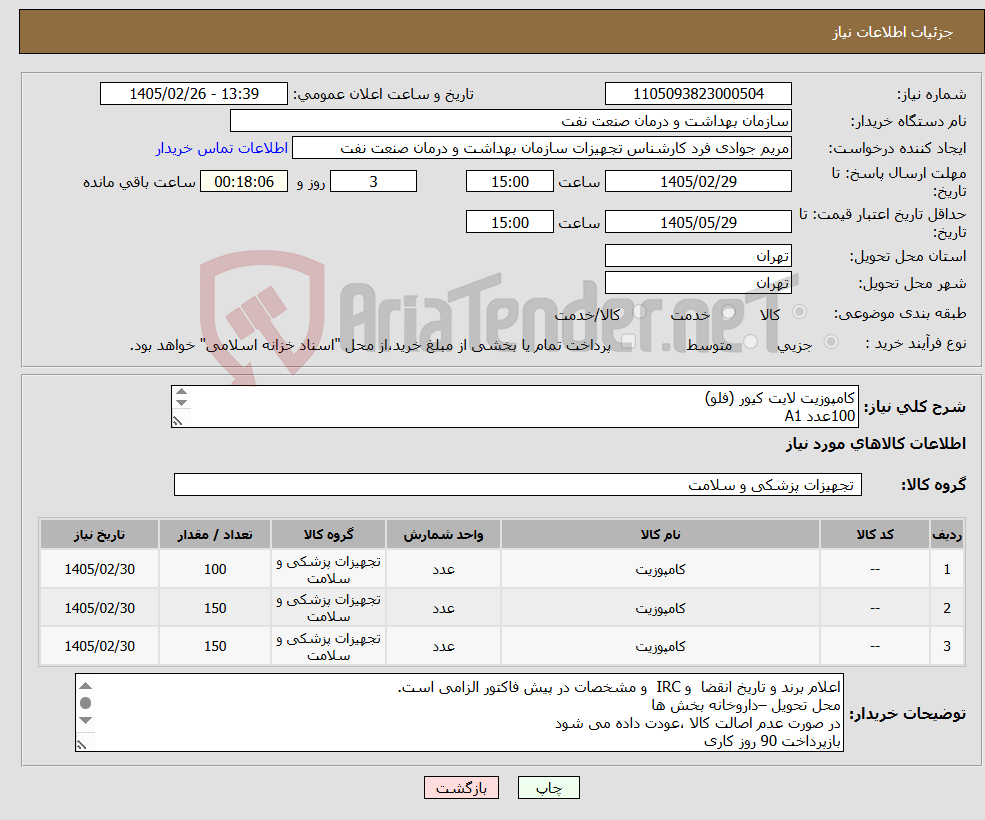Screen dimensions: 985x820
Task: Click up arrow in توضیحات خریدار box
Action: tap(86, 686)
